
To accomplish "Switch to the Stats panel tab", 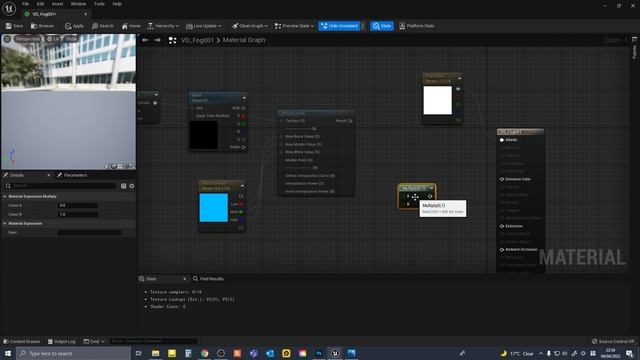I will coord(151,279).
